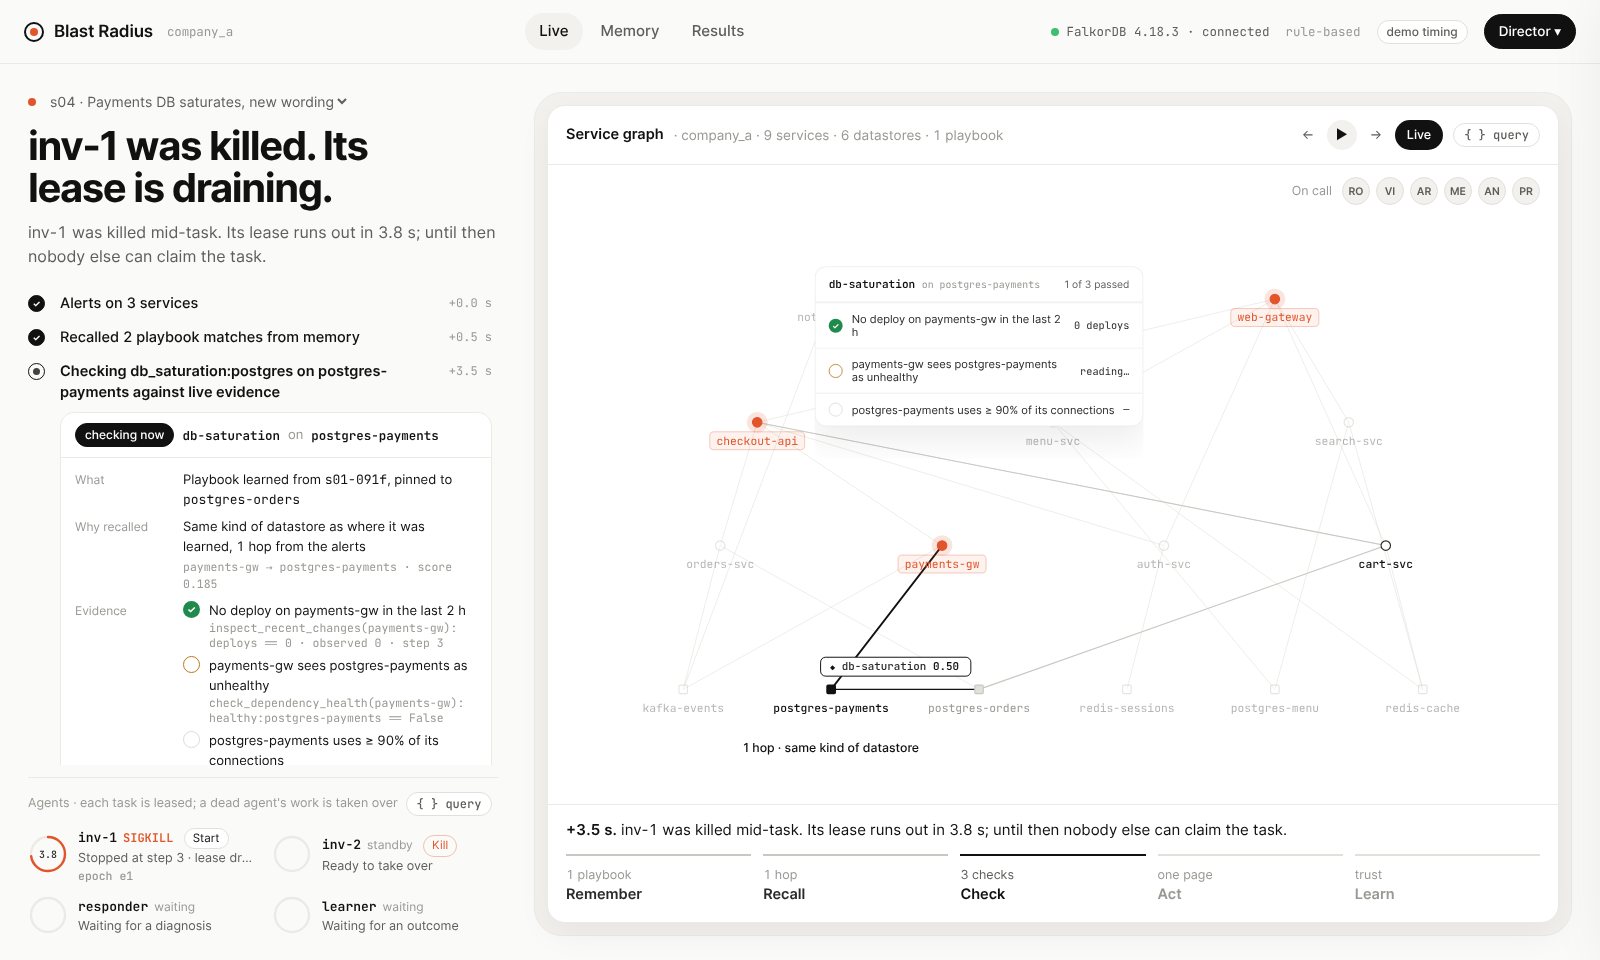Click the inv-2 agent status circle
Image resolution: width=1600 pixels, height=960 pixels.
tap(292, 854)
